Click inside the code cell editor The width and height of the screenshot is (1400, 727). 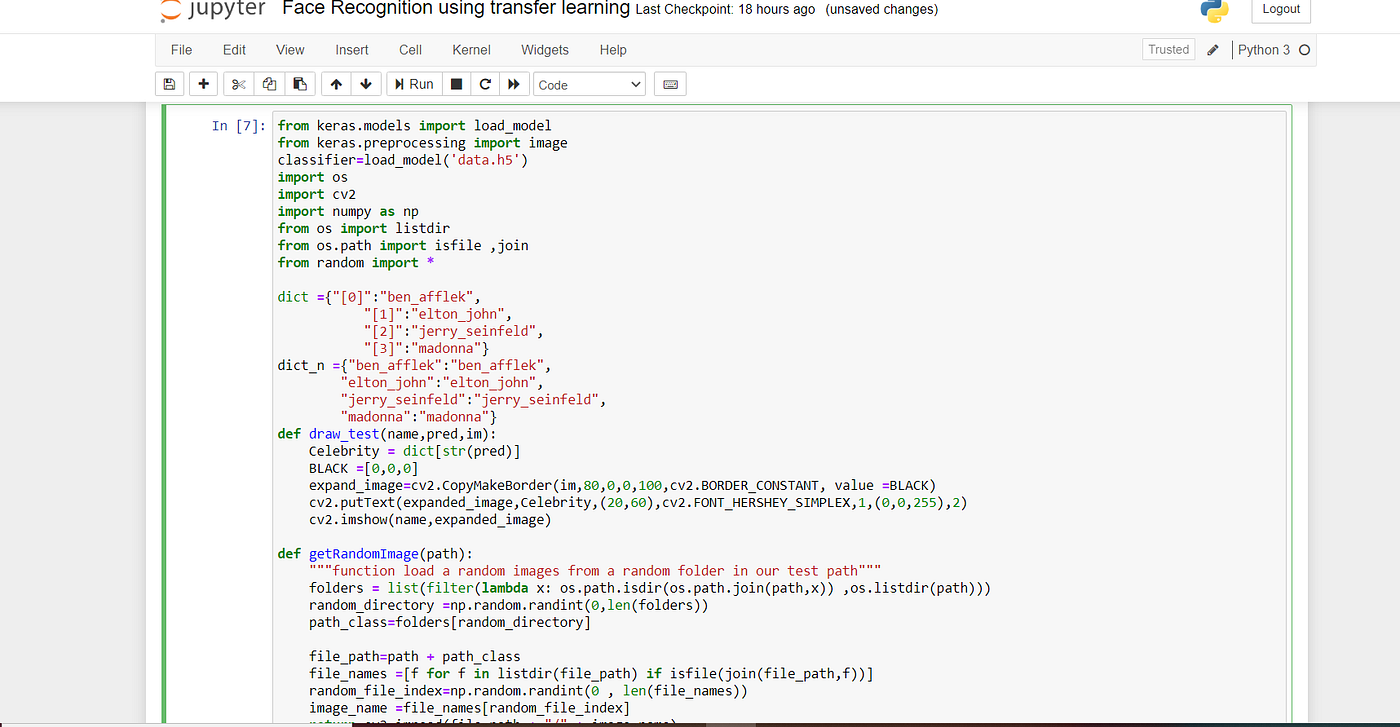(778, 415)
